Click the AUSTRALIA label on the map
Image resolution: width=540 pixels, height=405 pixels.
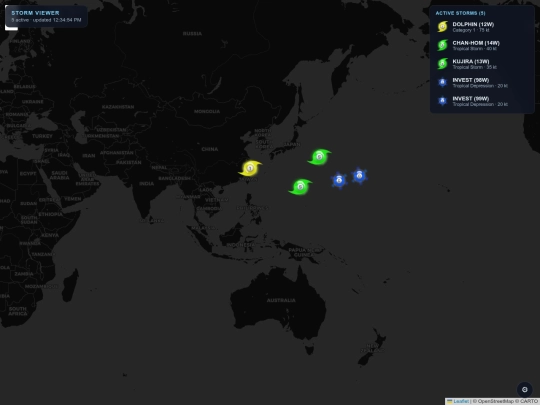[281, 300]
